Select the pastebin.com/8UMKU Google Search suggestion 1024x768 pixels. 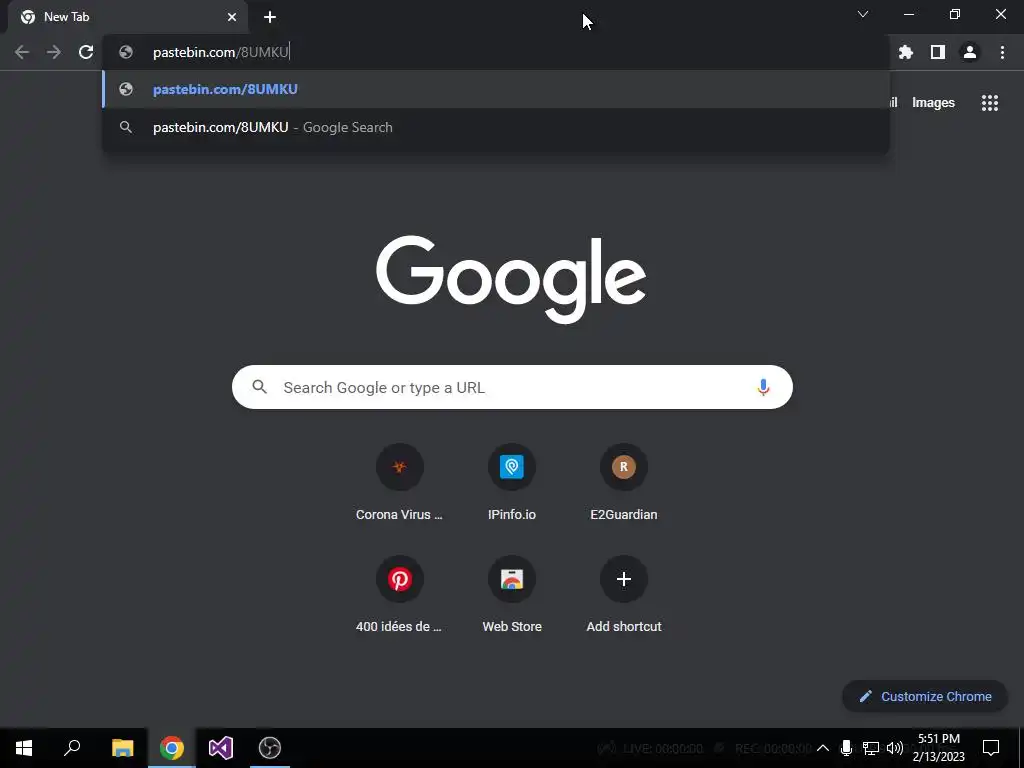click(496, 127)
